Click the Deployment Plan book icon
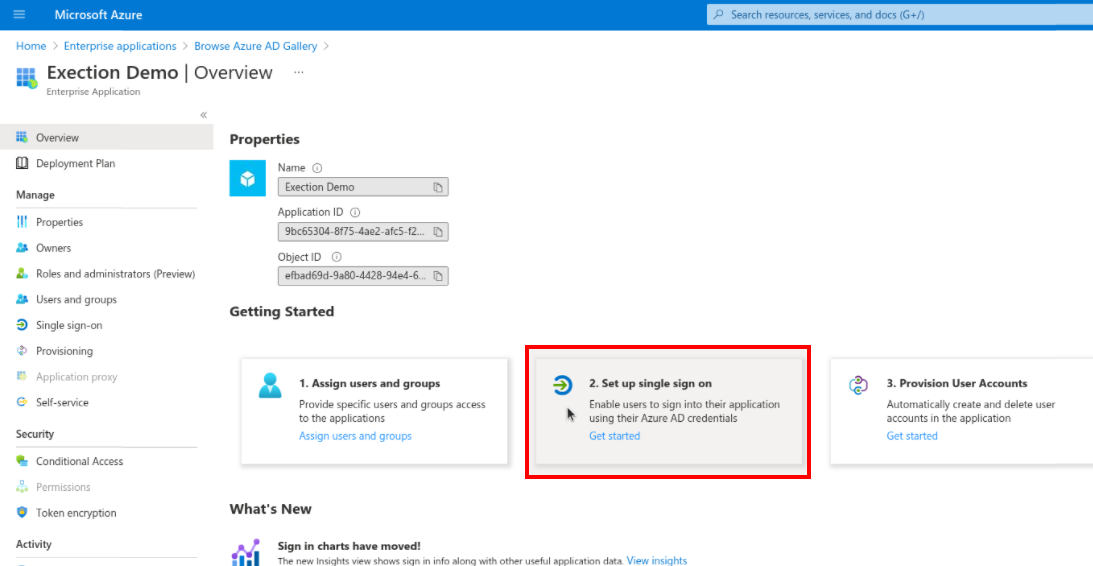1093x566 pixels. (22, 163)
